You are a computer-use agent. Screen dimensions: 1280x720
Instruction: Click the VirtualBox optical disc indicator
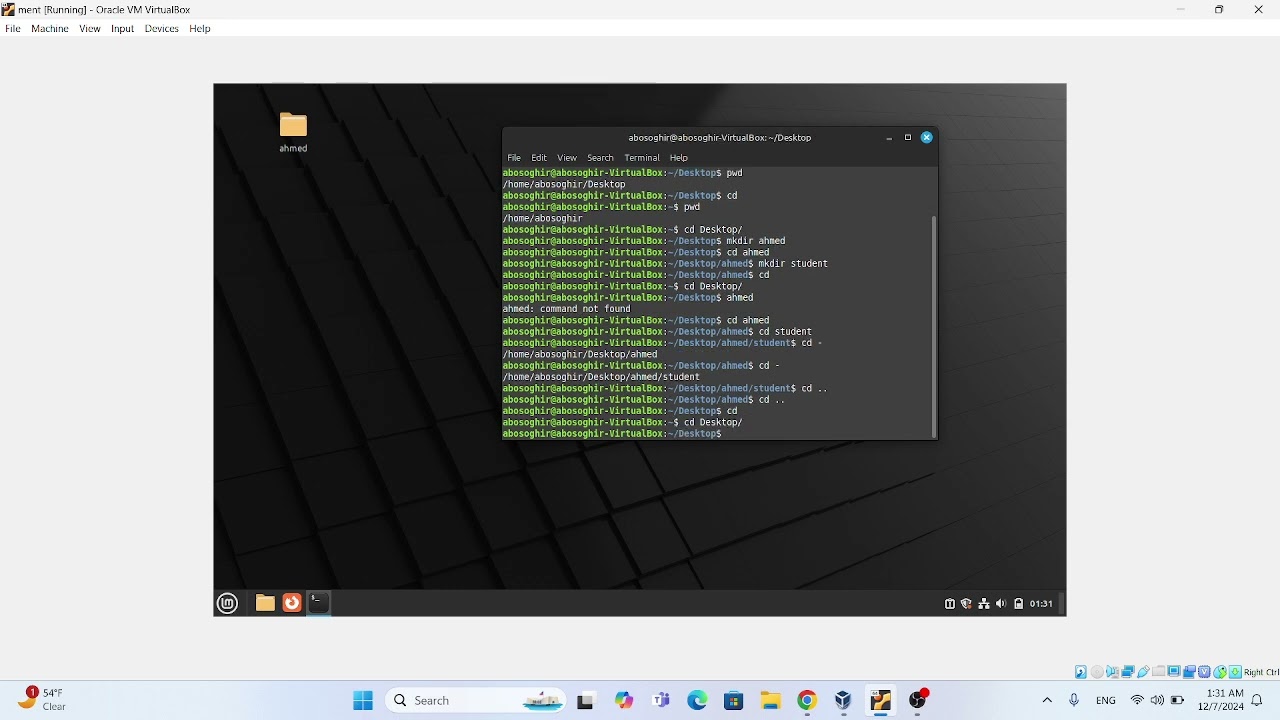(1097, 672)
